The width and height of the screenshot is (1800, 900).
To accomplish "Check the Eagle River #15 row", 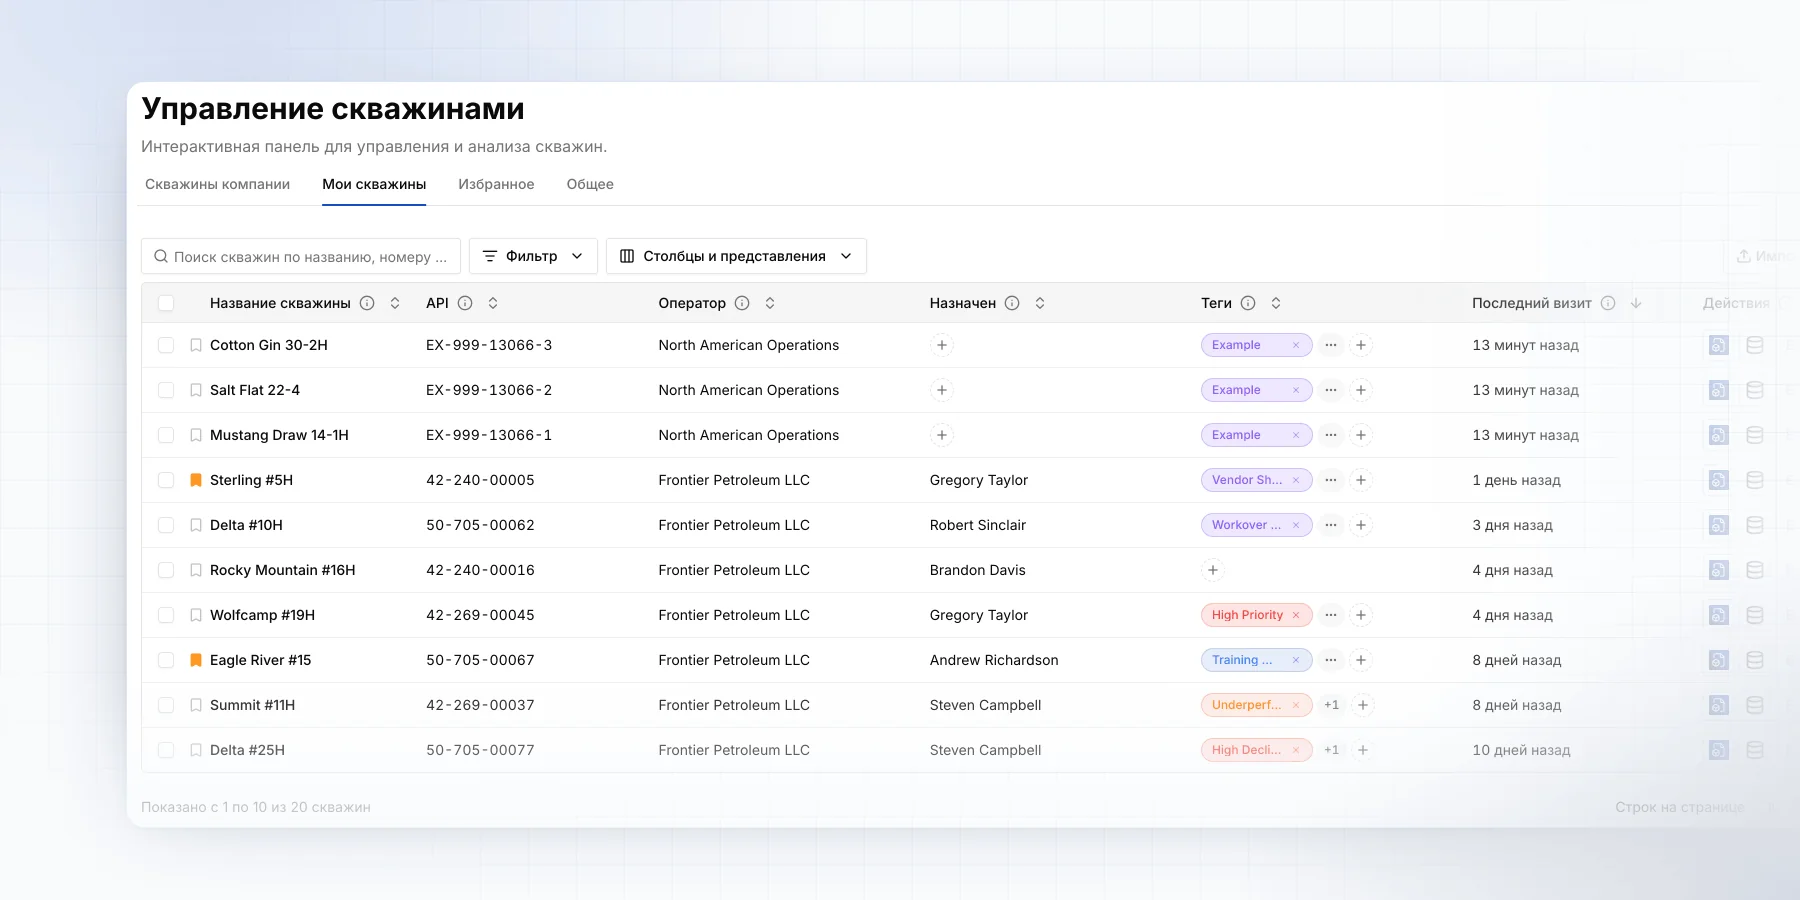I will pos(166,660).
